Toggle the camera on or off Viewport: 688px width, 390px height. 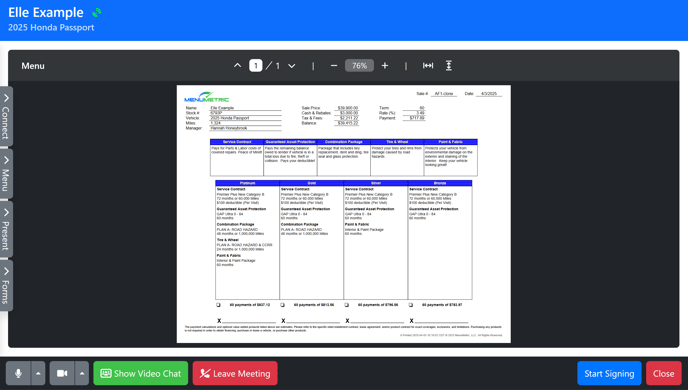pos(62,373)
